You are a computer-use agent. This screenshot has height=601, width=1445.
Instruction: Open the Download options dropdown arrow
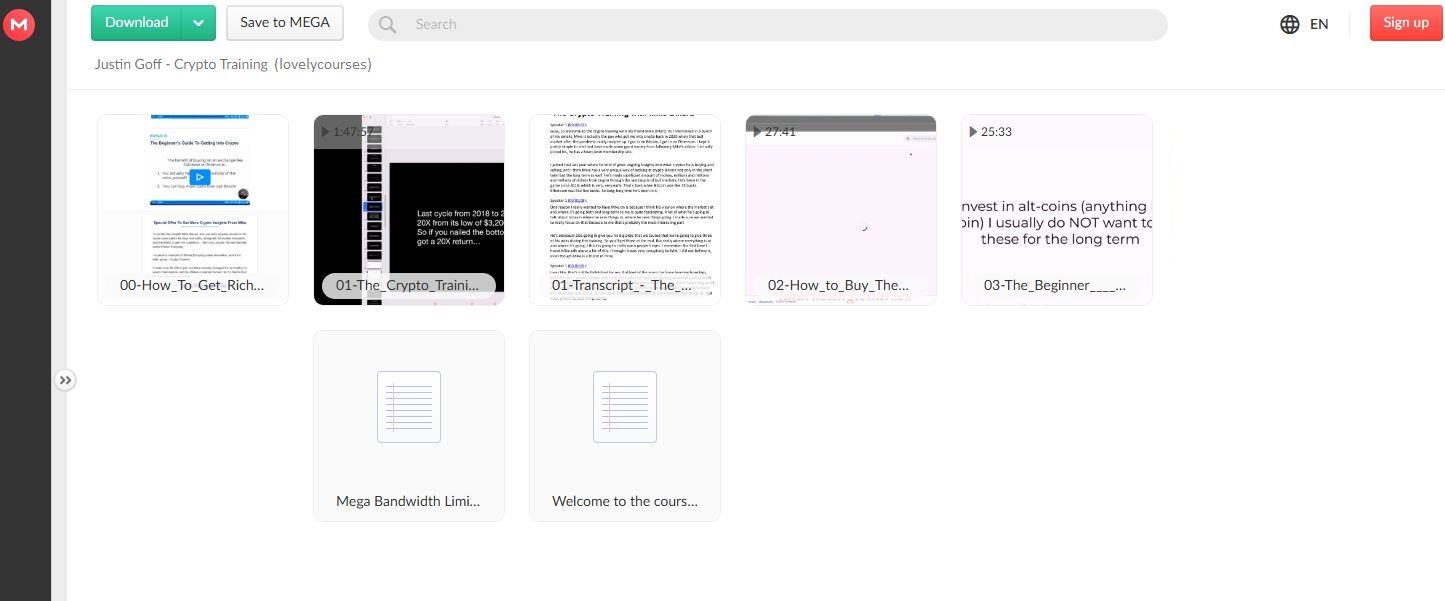199,23
